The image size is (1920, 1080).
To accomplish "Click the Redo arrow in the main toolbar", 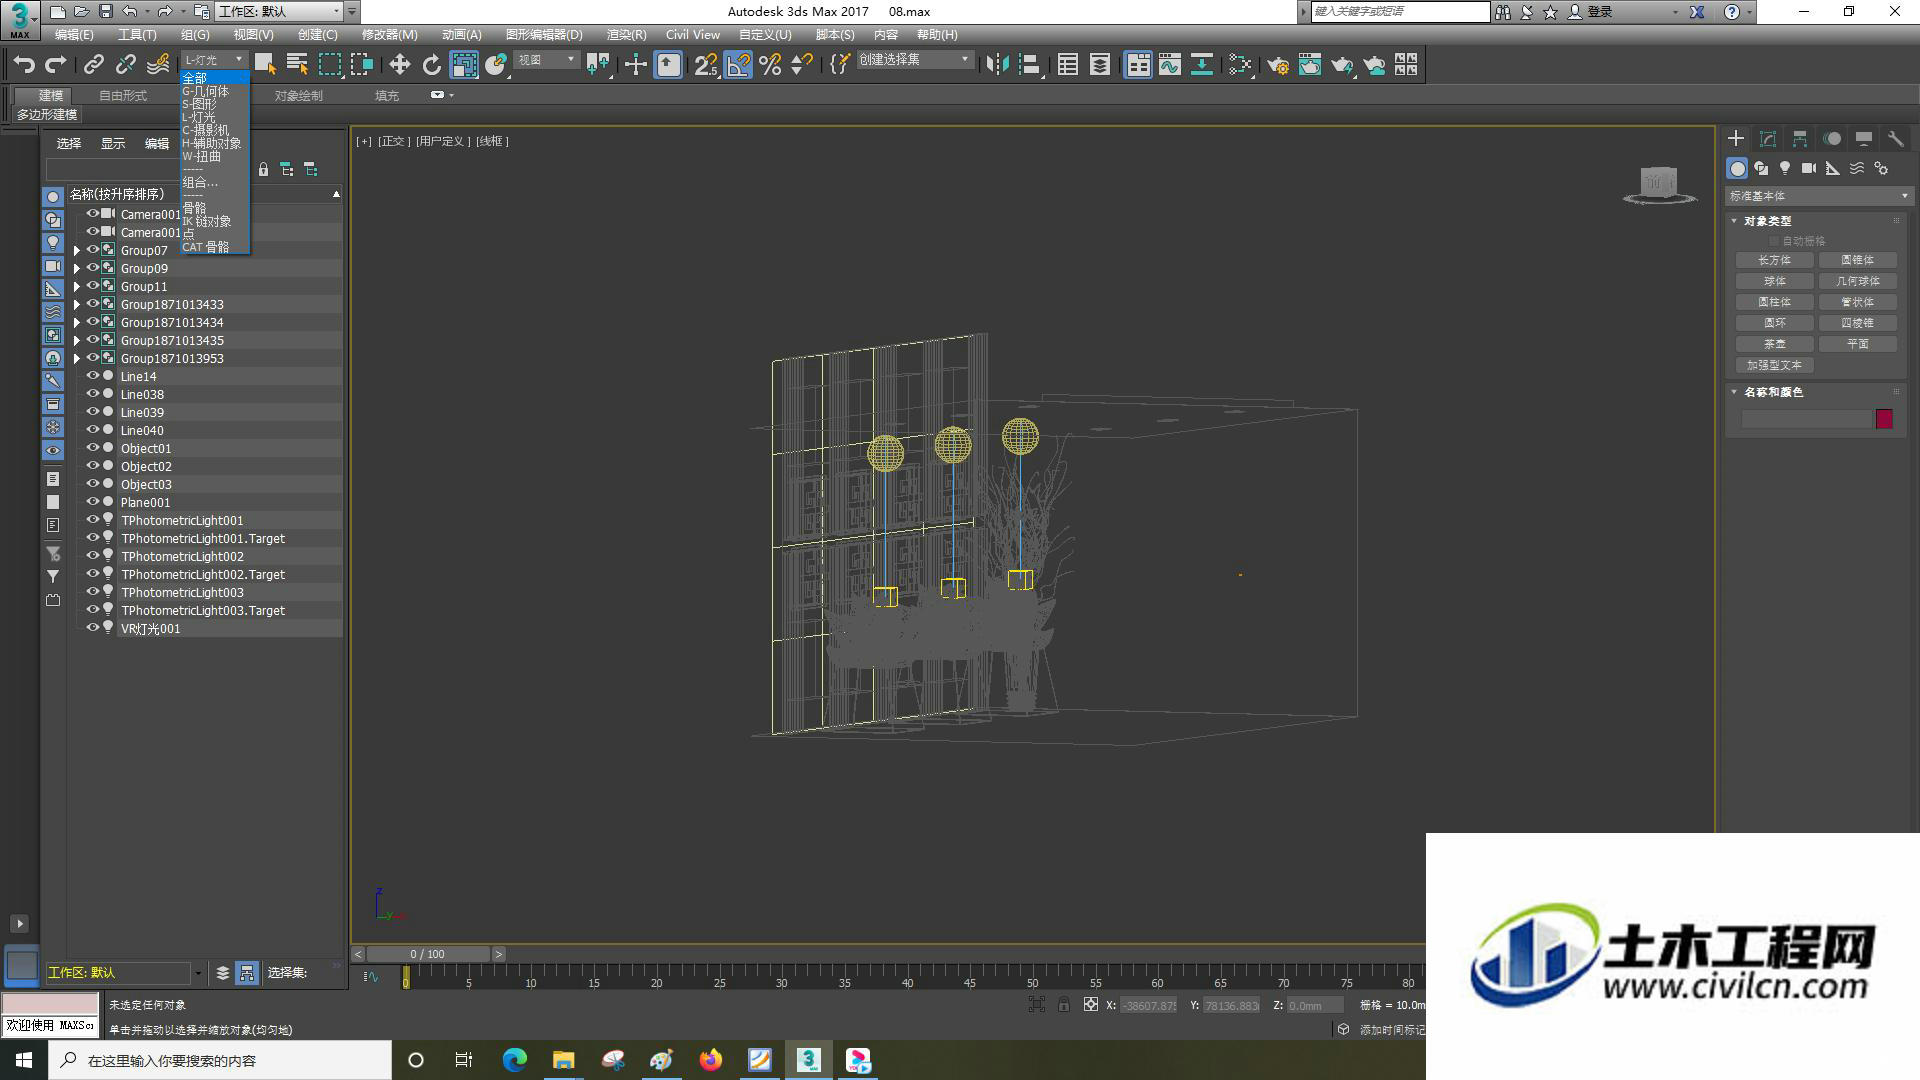I will (56, 65).
